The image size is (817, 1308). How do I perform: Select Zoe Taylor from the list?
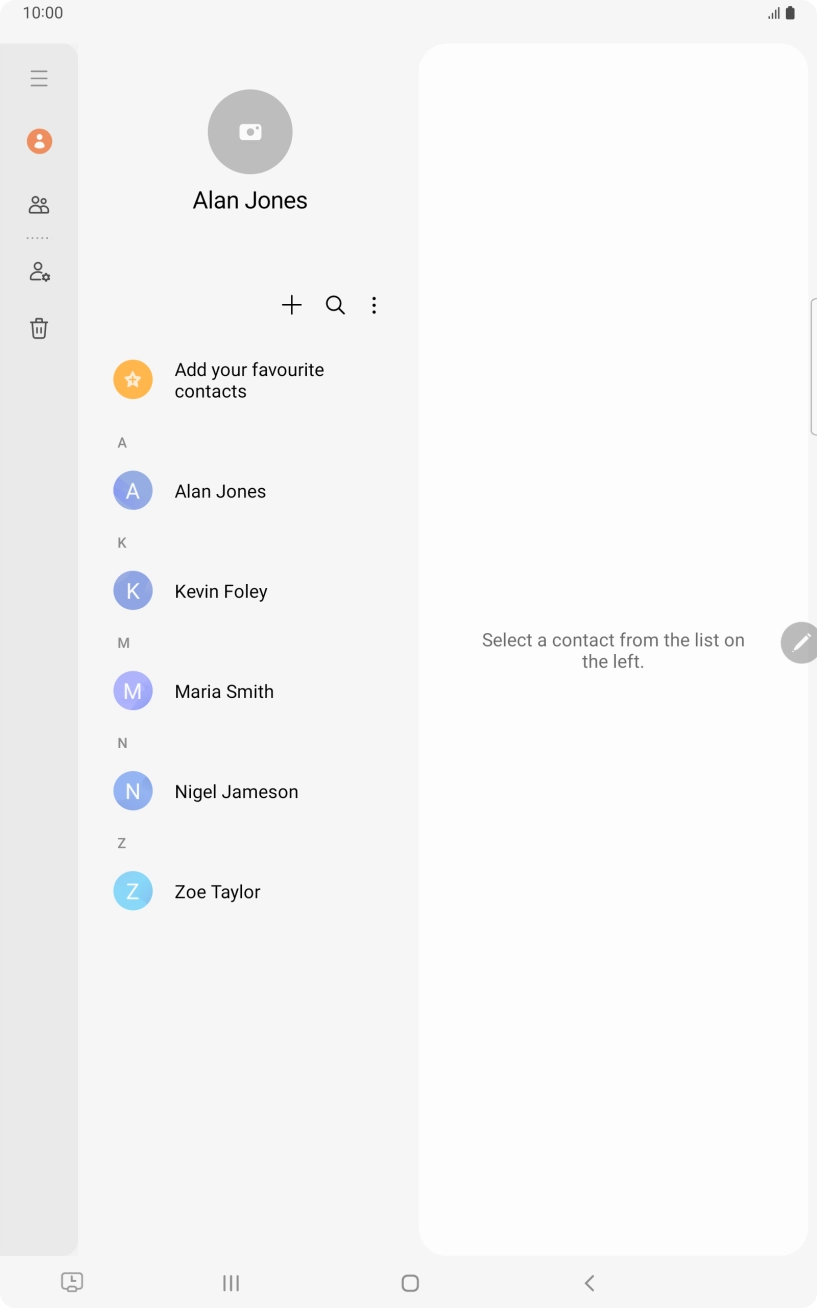click(x=217, y=891)
